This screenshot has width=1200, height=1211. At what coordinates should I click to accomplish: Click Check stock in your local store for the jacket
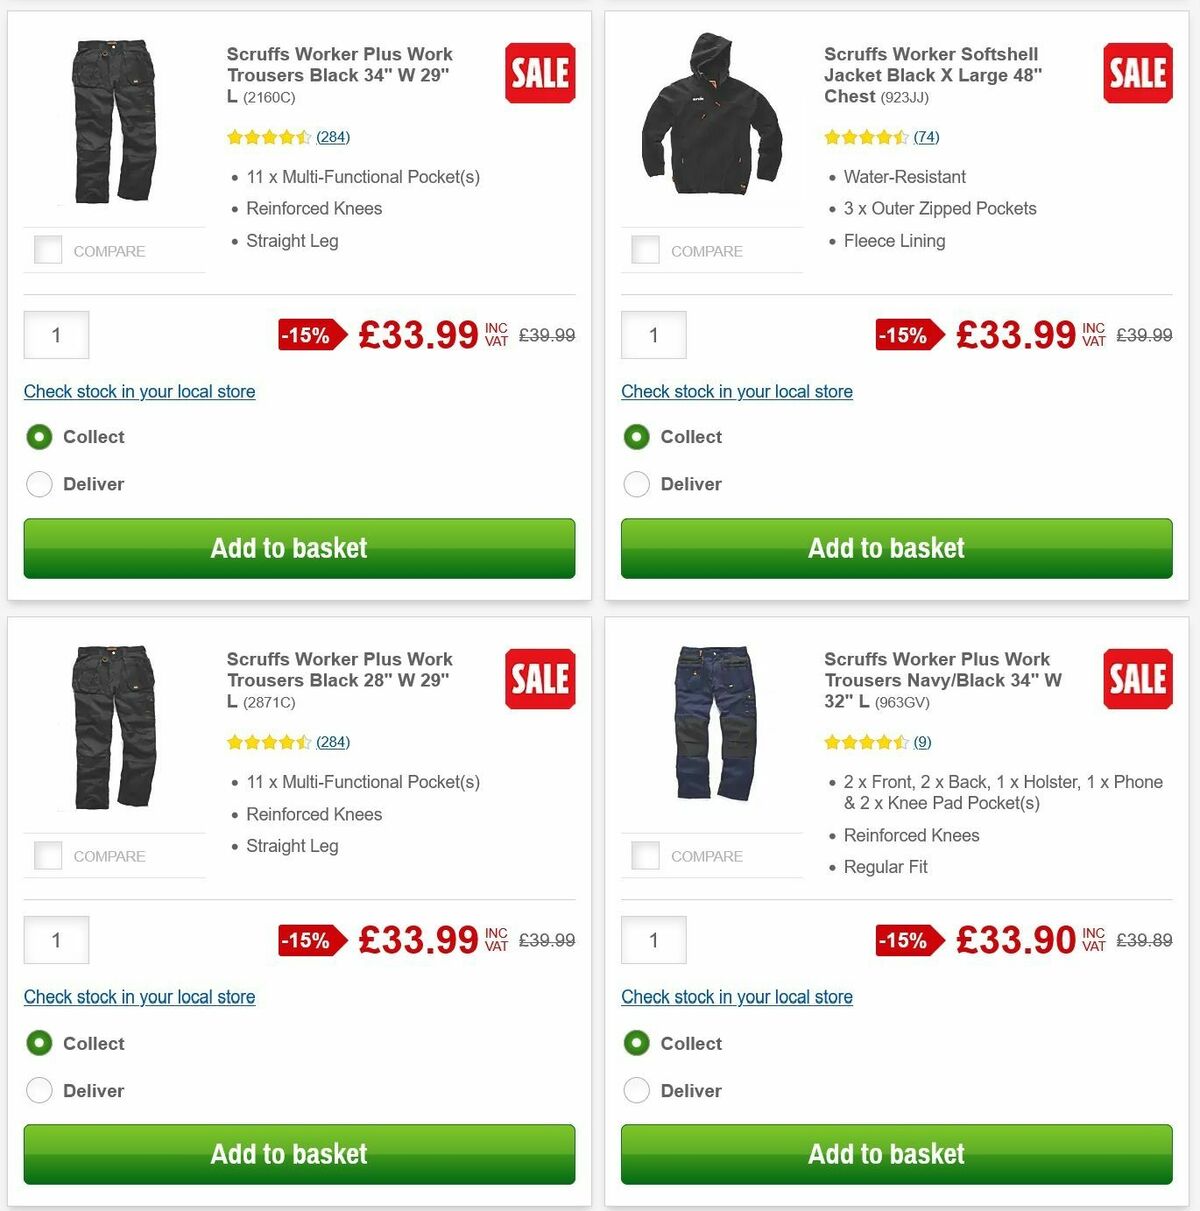tap(736, 391)
